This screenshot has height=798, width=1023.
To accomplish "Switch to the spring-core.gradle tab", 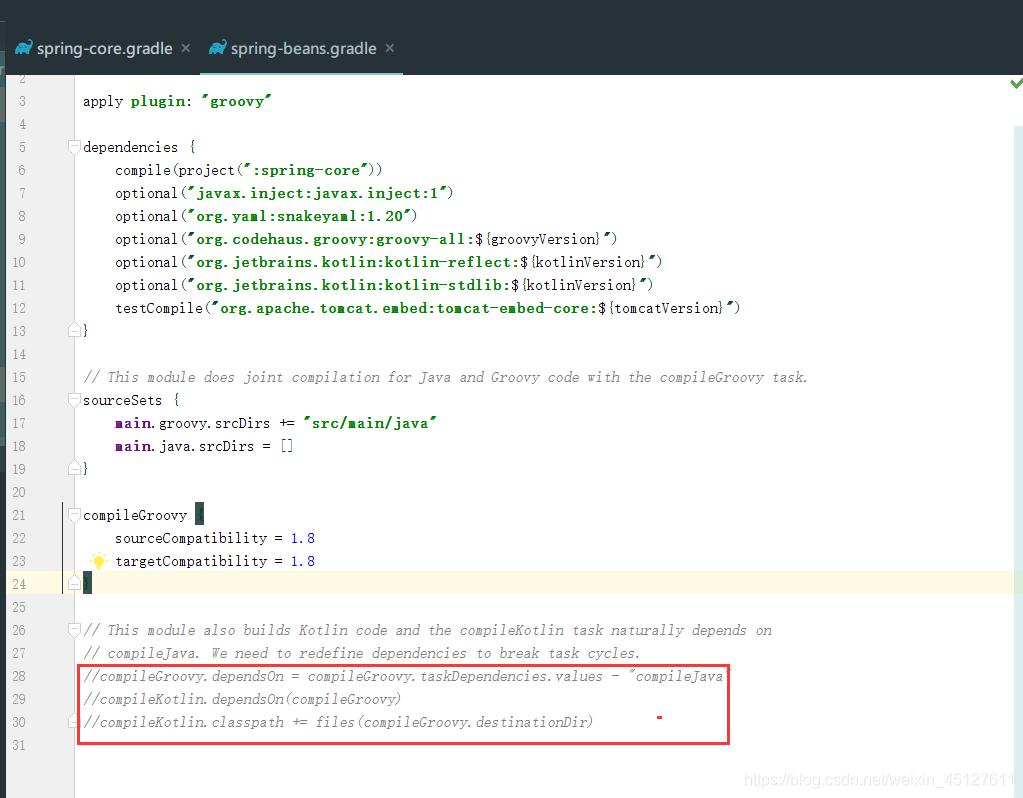I will tap(104, 49).
